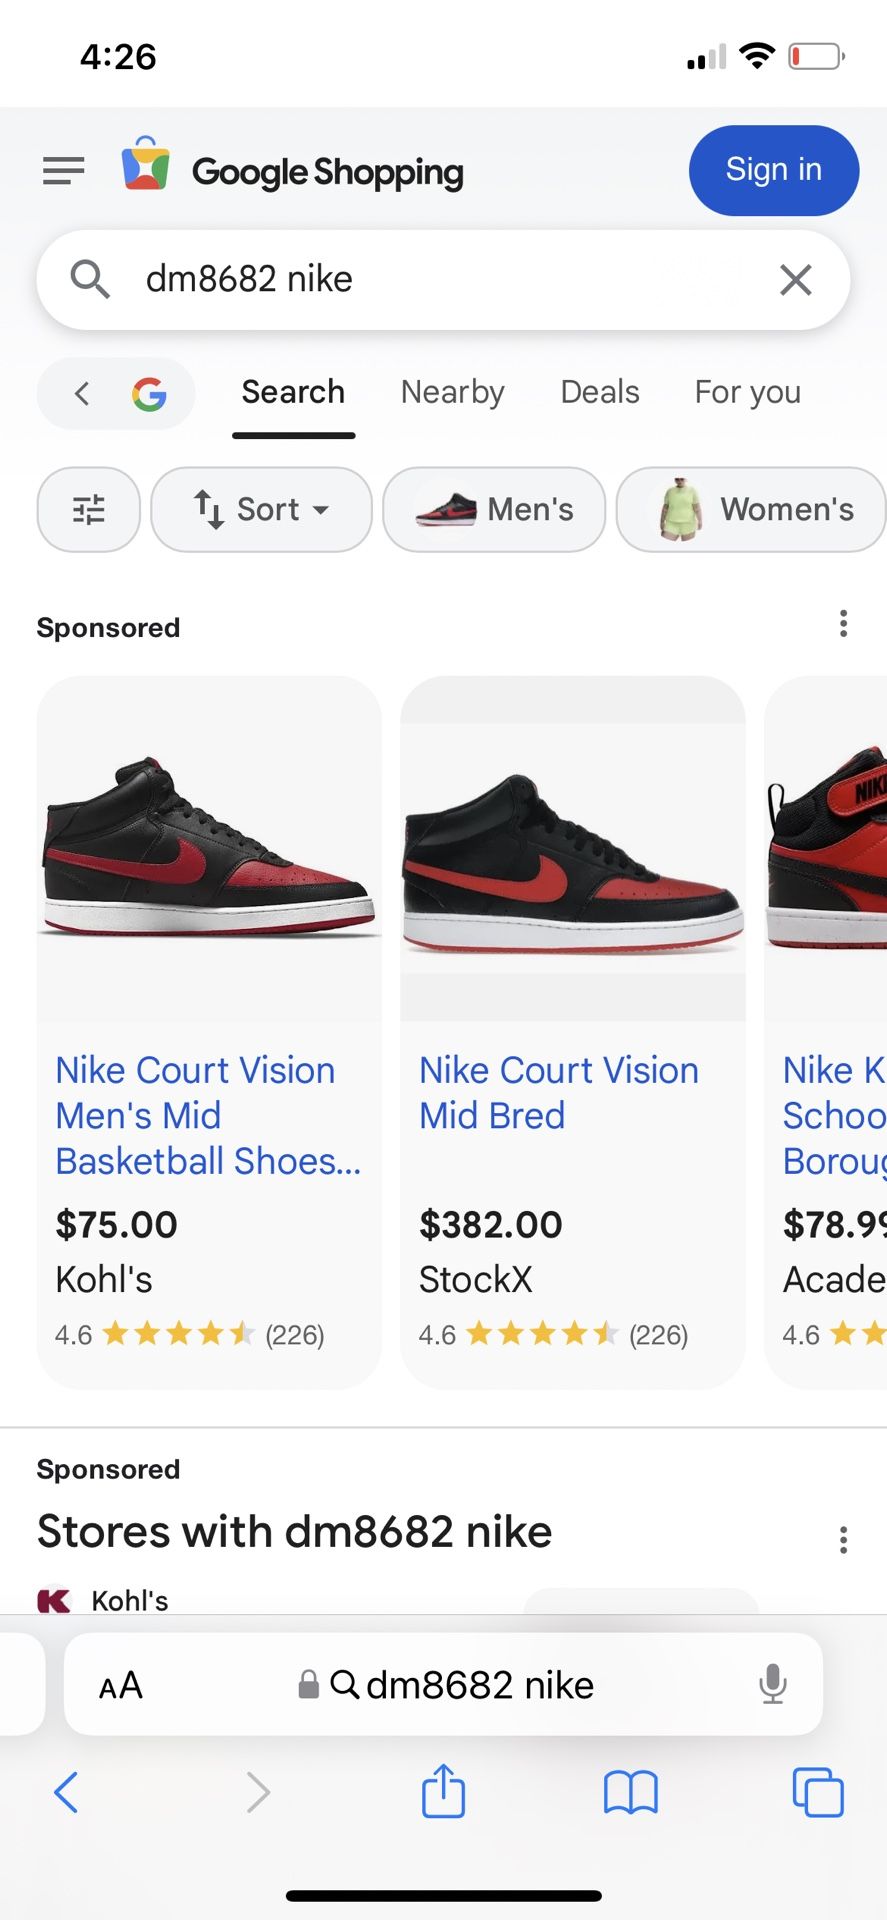Open the hamburger menu
887x1920 pixels.
(x=64, y=171)
